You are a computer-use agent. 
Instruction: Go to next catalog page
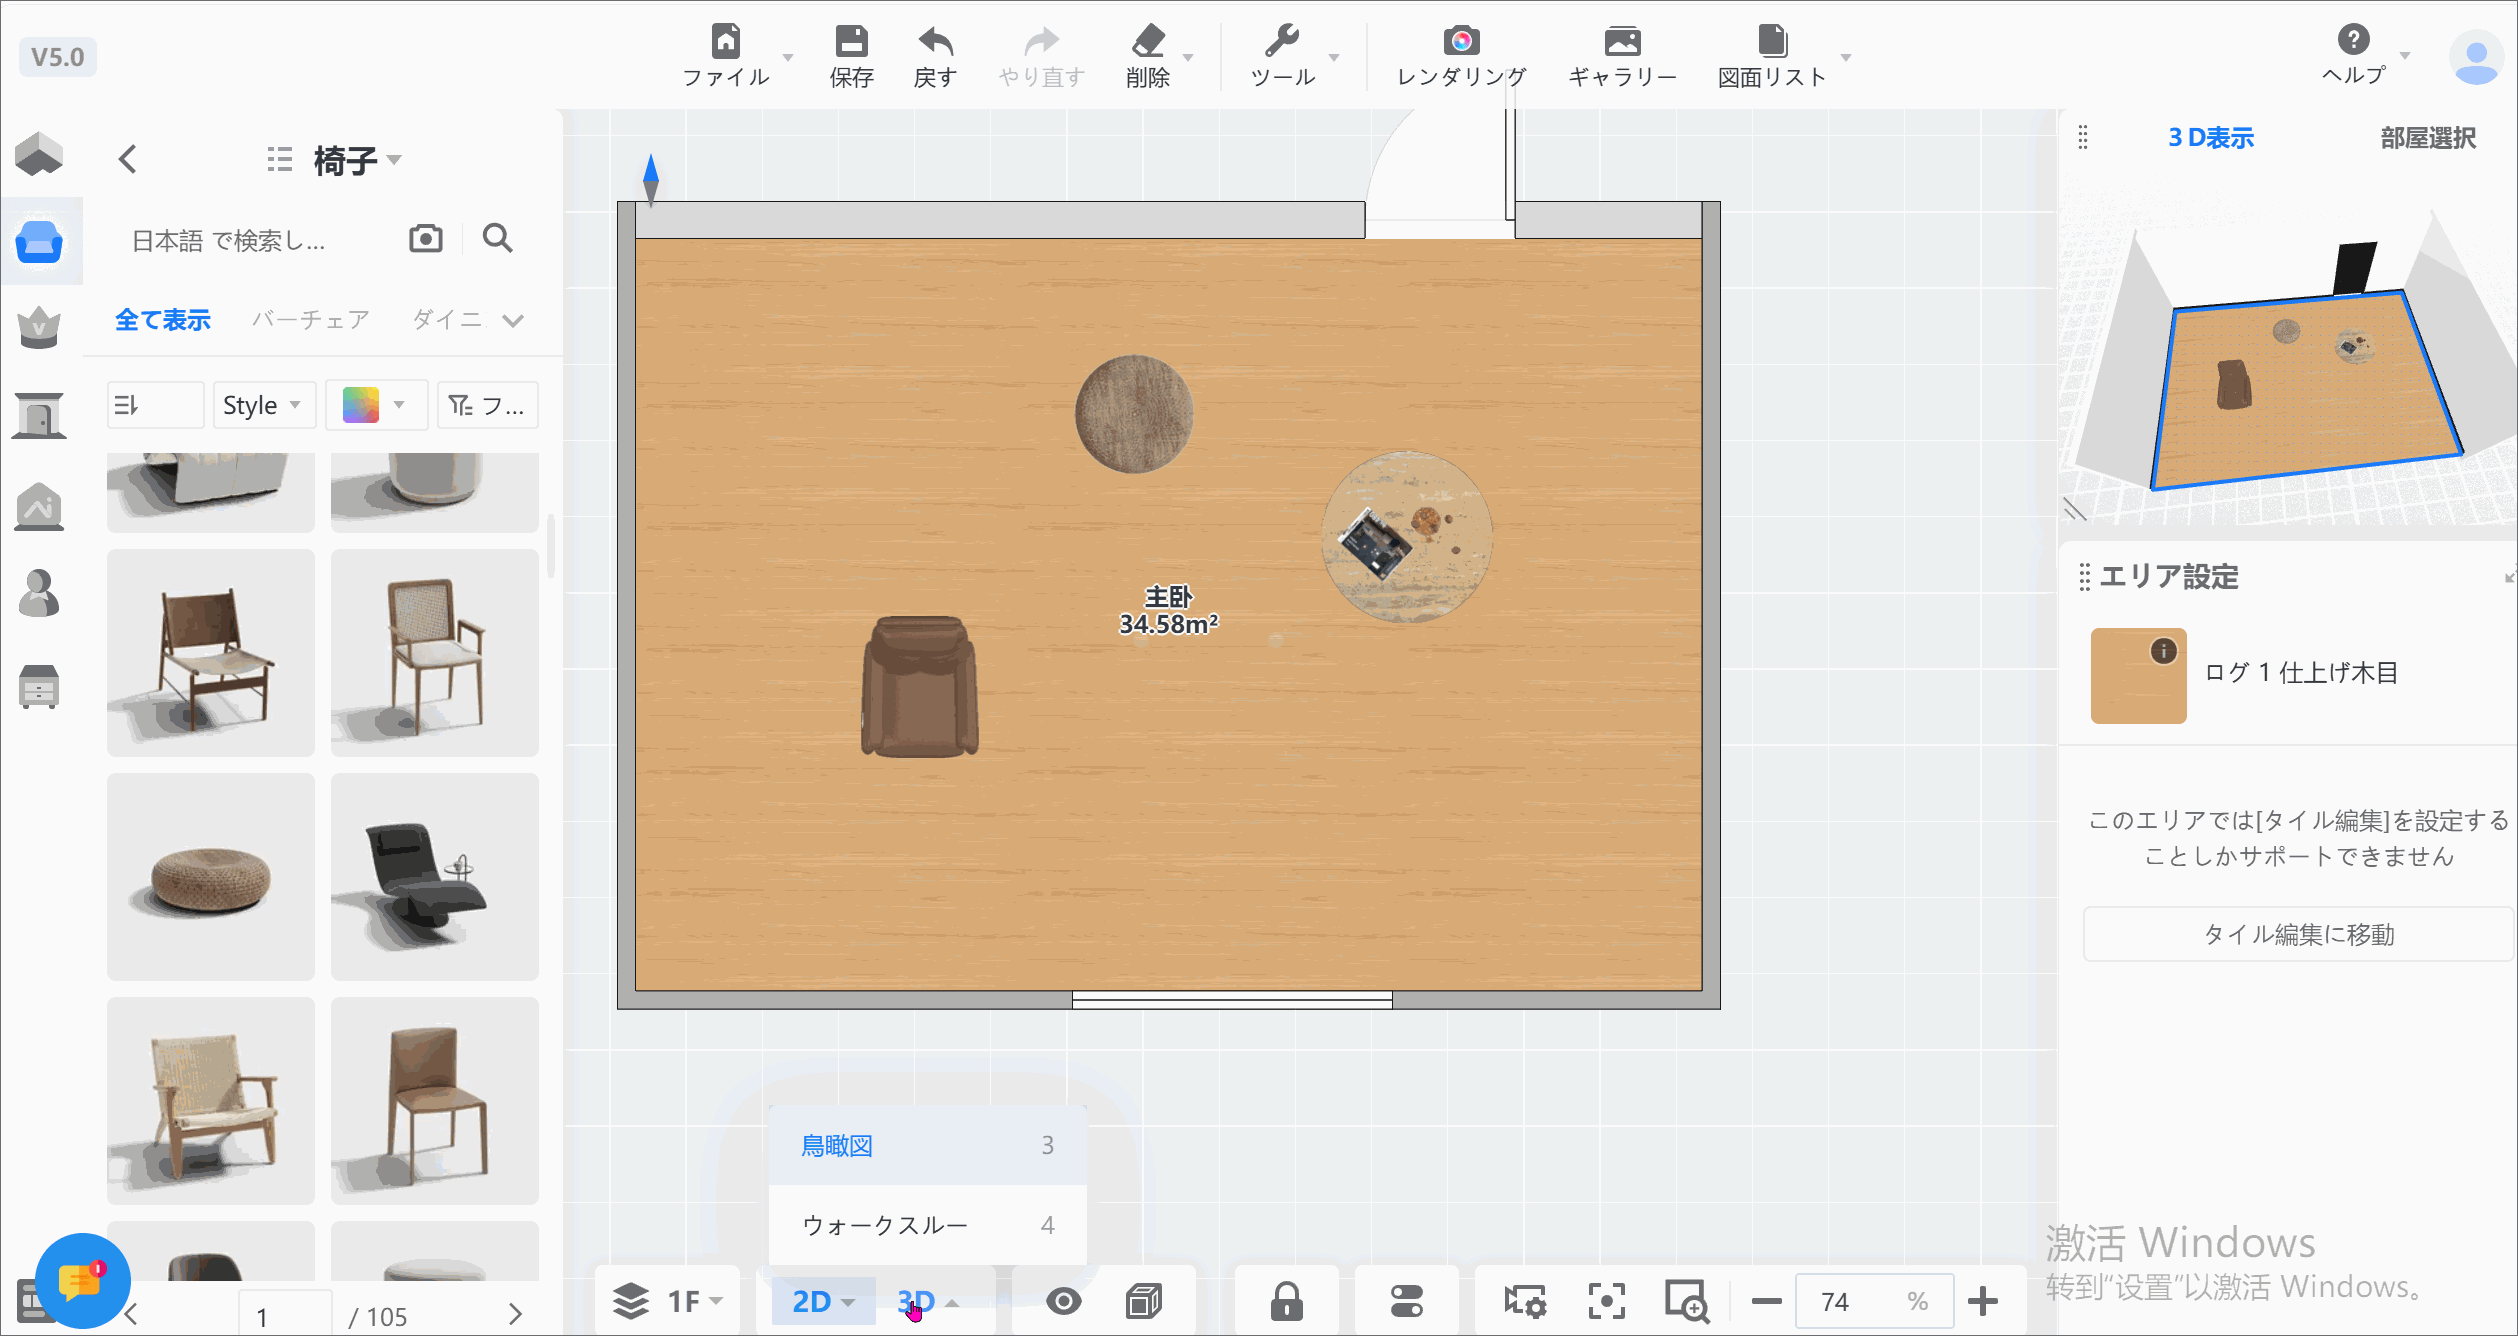[x=515, y=1314]
